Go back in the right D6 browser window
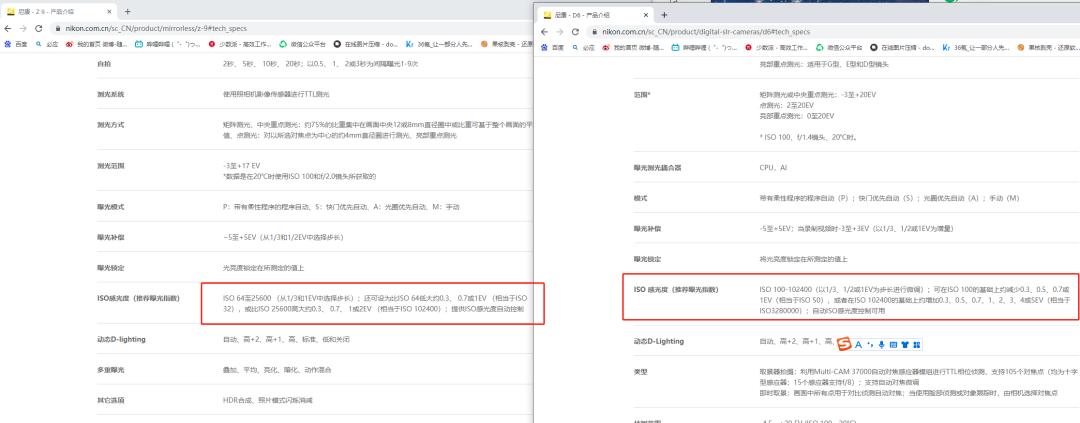Screen dimensions: 1080x423 pos(545,32)
